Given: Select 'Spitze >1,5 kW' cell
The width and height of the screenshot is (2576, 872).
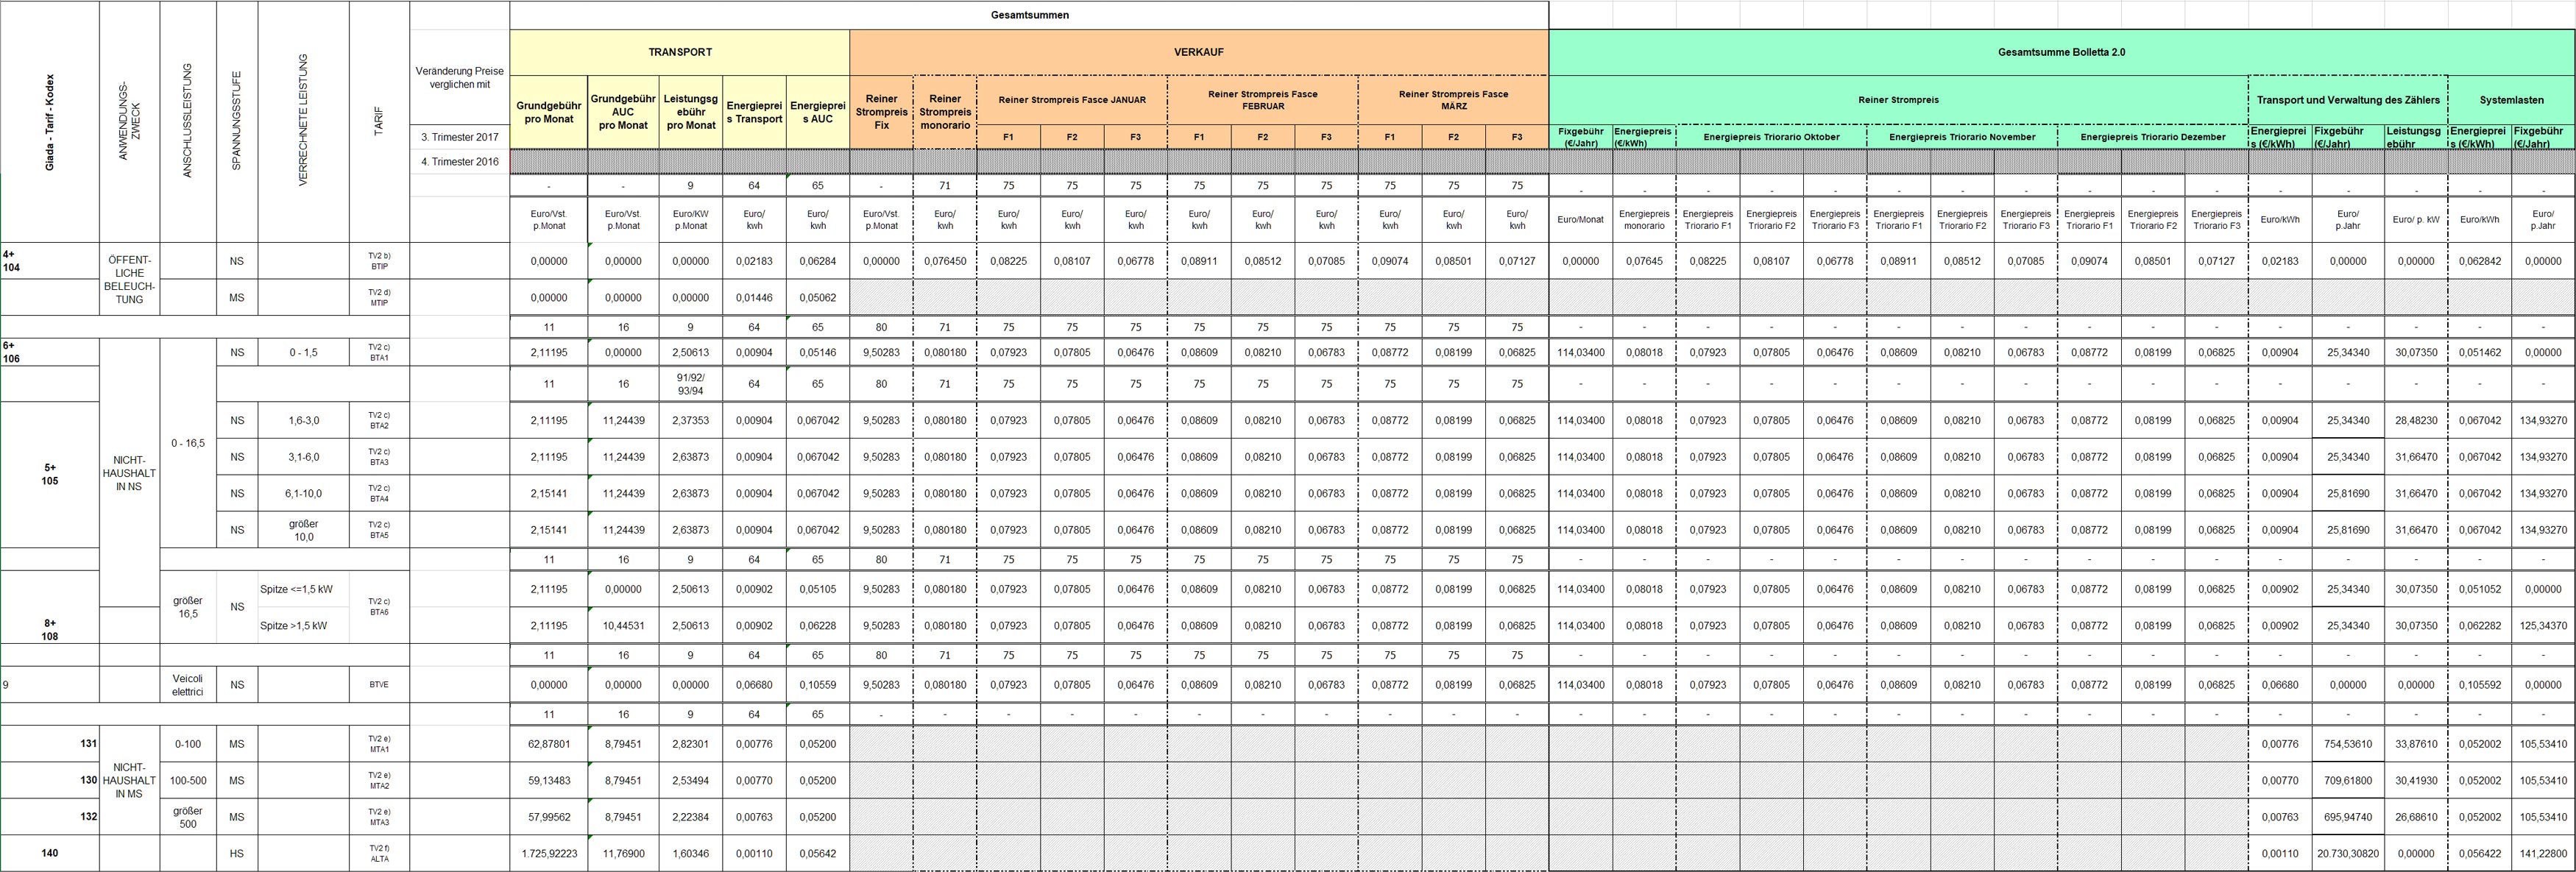Looking at the screenshot, I should click(x=303, y=626).
